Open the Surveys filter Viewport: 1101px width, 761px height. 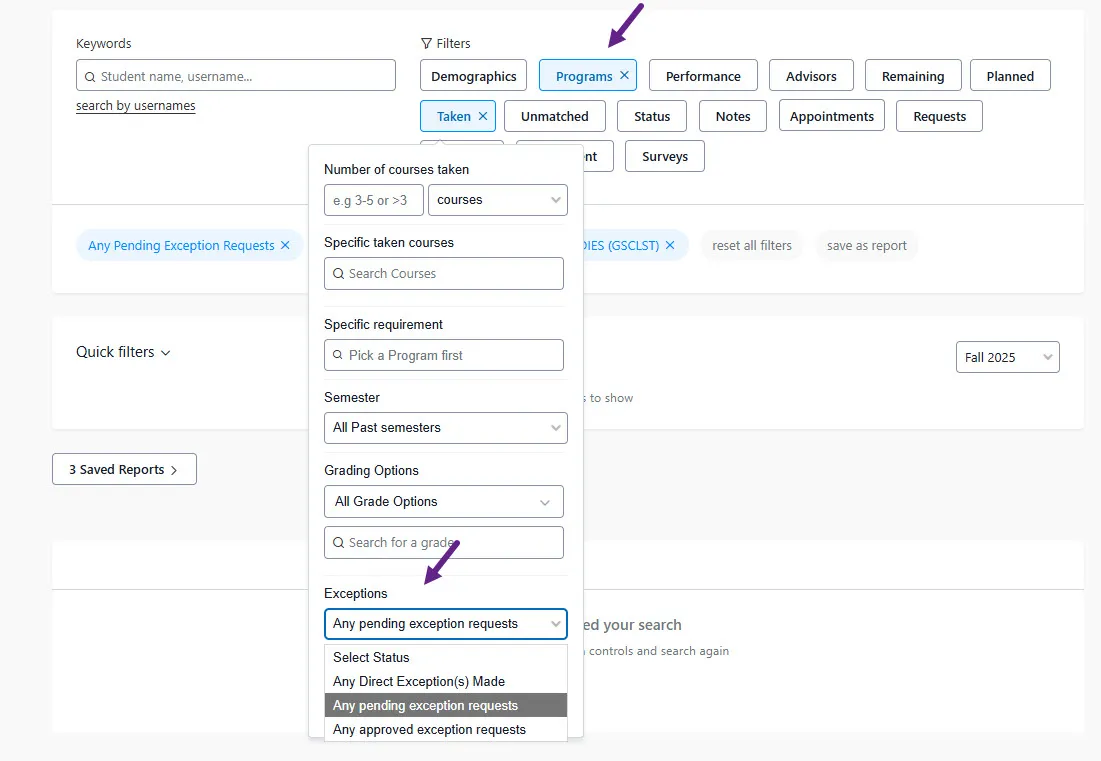click(x=664, y=156)
